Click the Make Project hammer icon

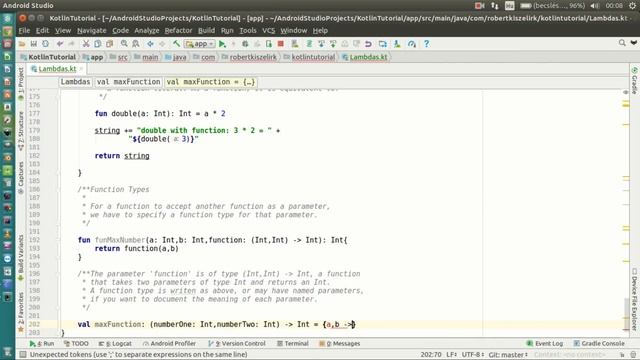click(176, 44)
